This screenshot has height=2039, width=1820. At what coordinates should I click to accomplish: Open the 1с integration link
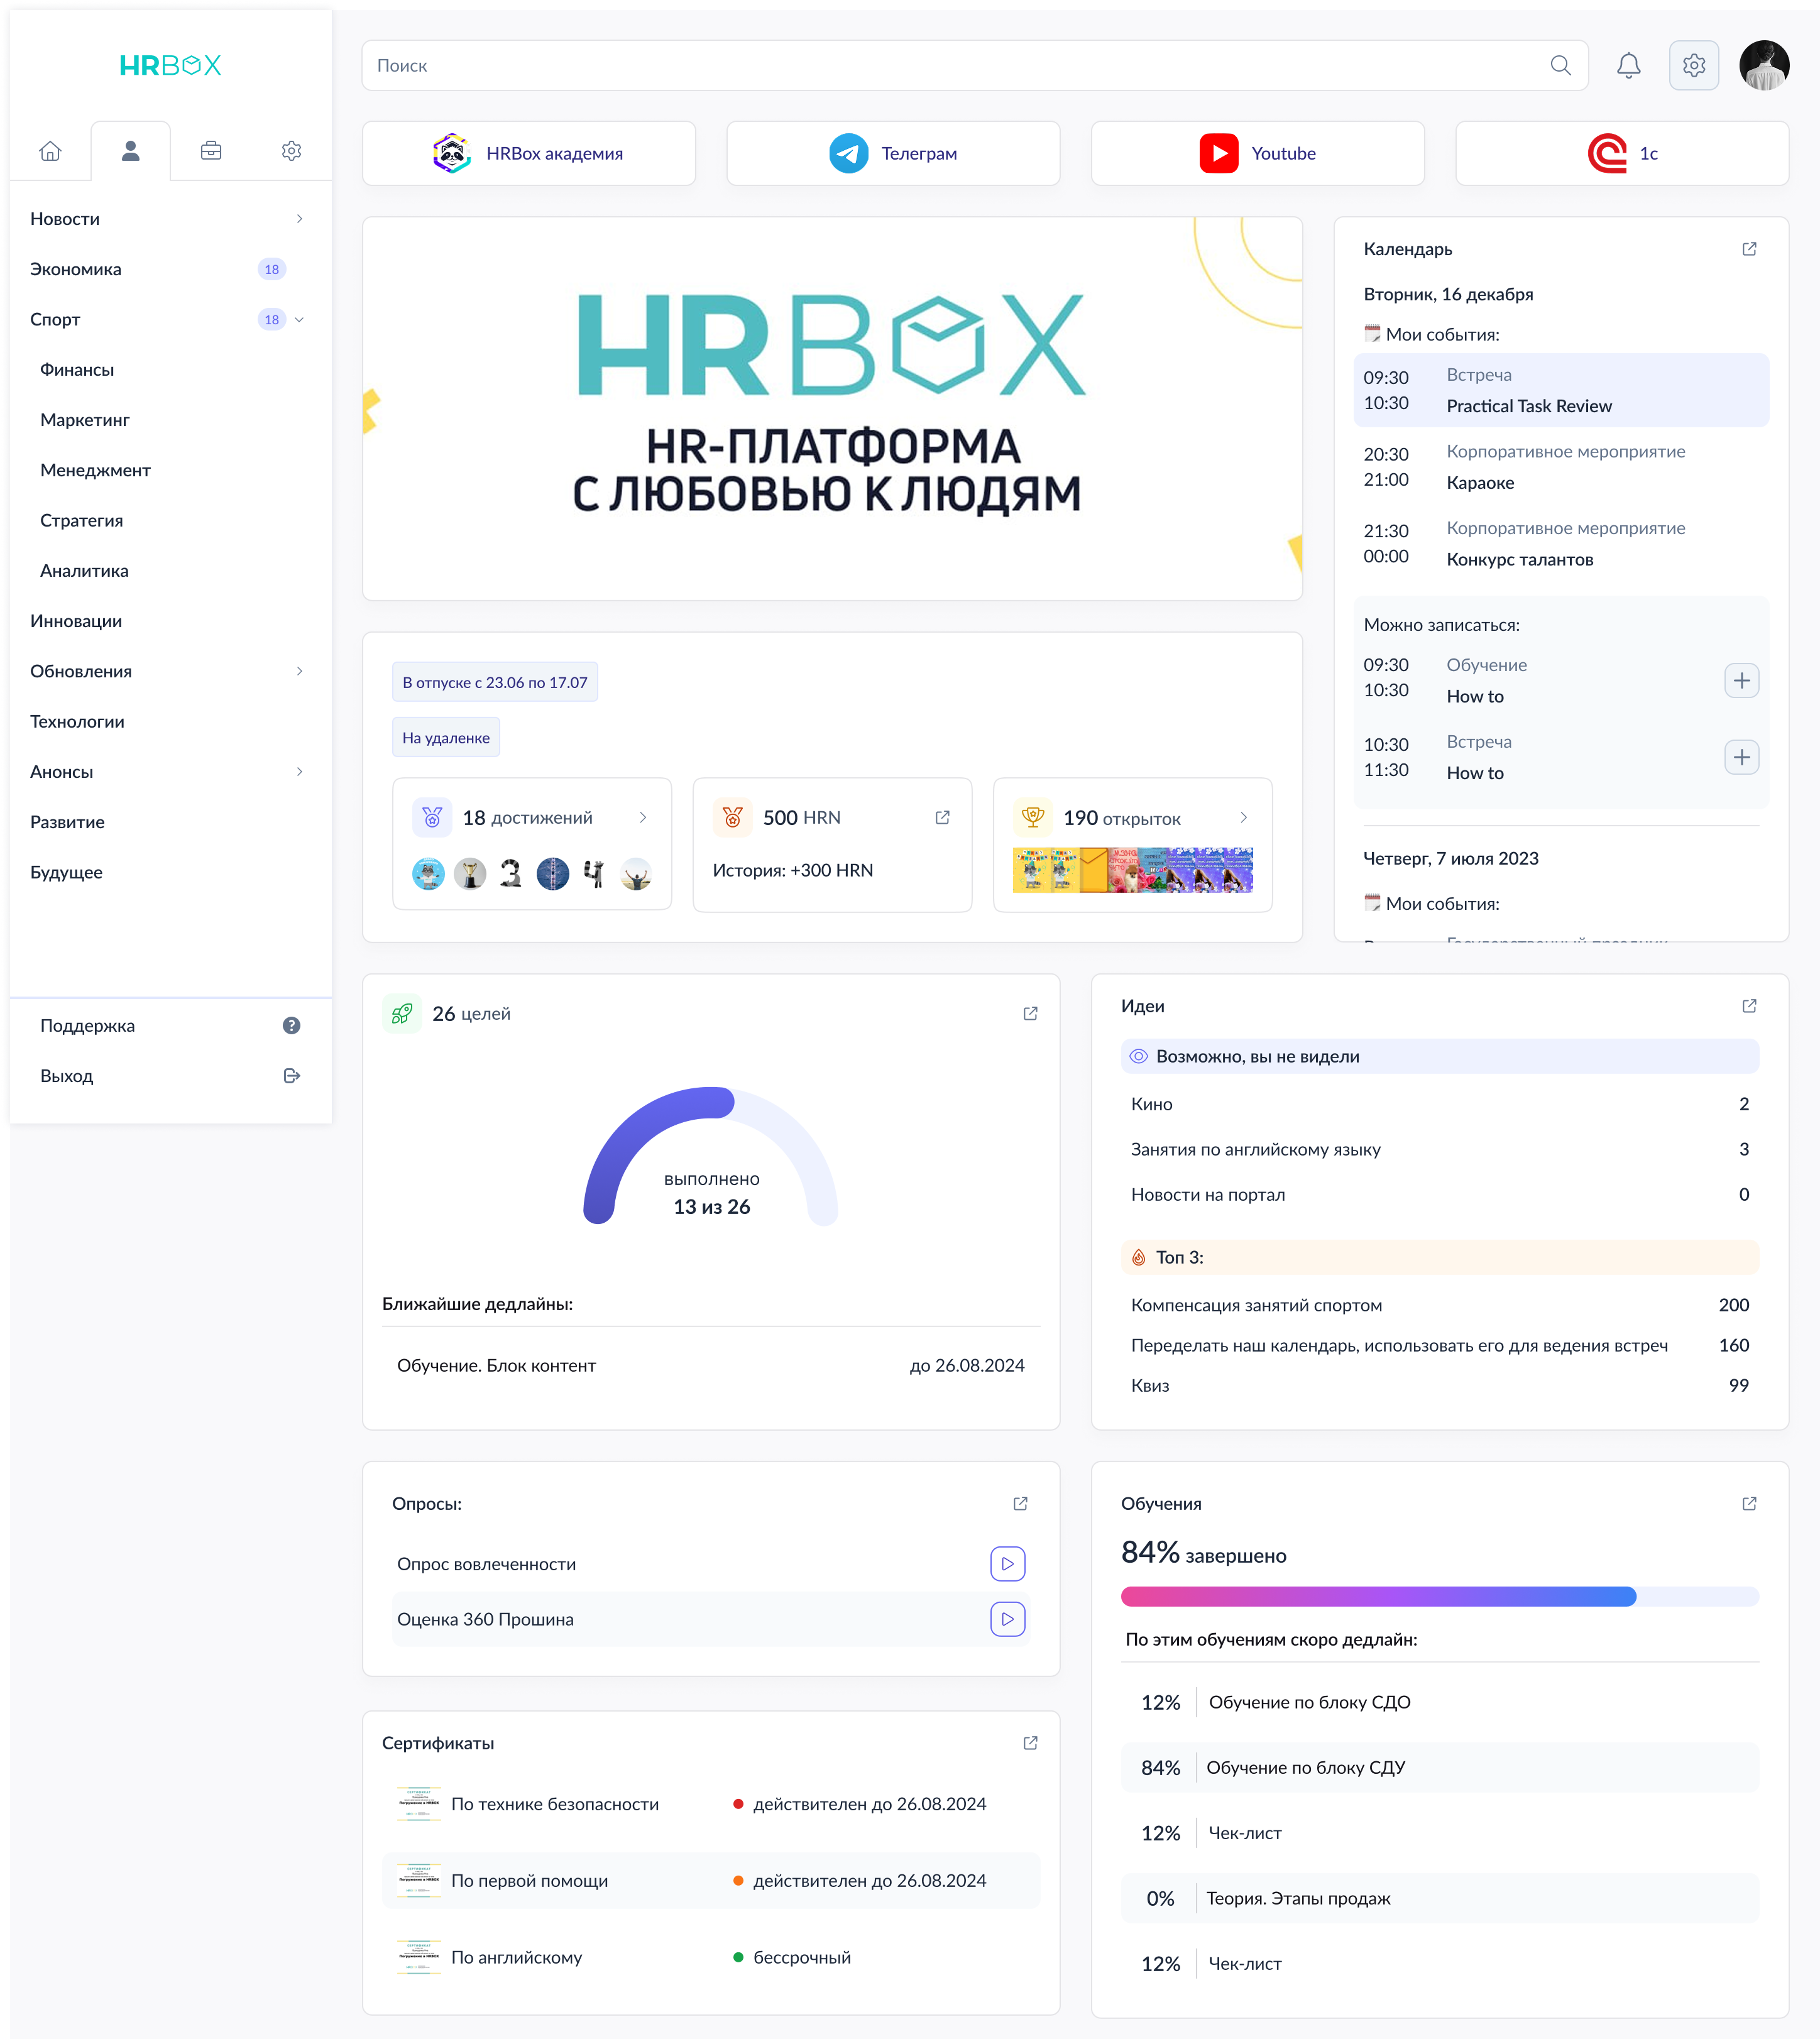click(x=1622, y=153)
